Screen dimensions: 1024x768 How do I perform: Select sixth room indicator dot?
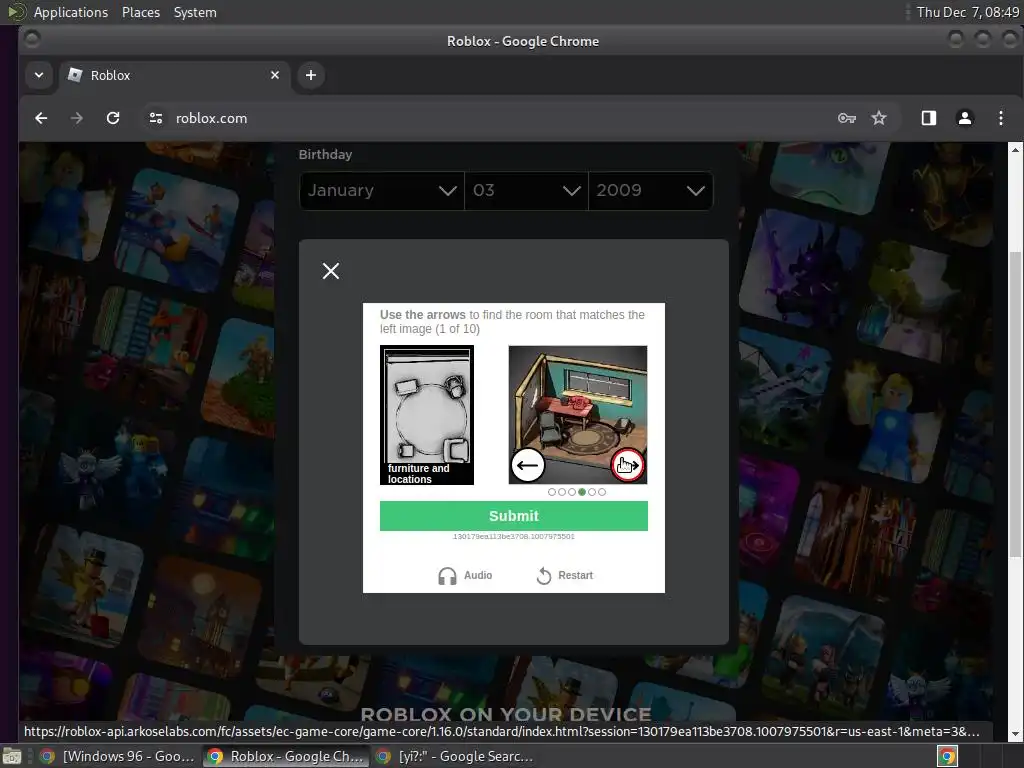point(602,492)
